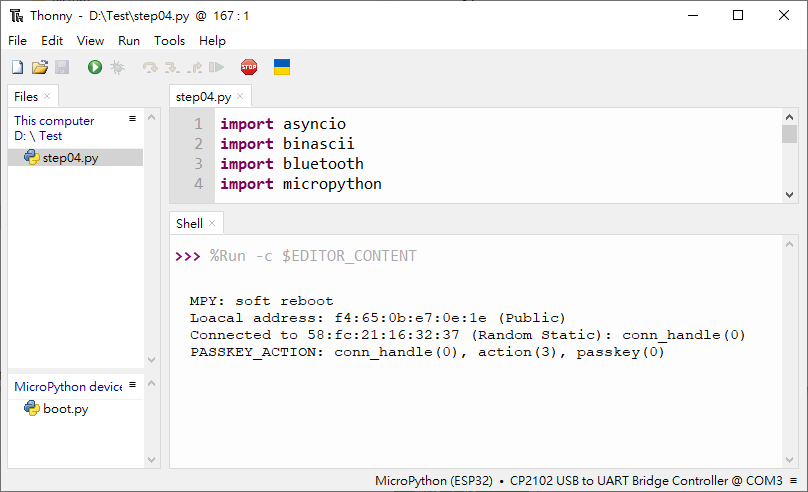Stop the backend with red STOP icon
Viewport: 808px width, 492px height.
tap(249, 67)
